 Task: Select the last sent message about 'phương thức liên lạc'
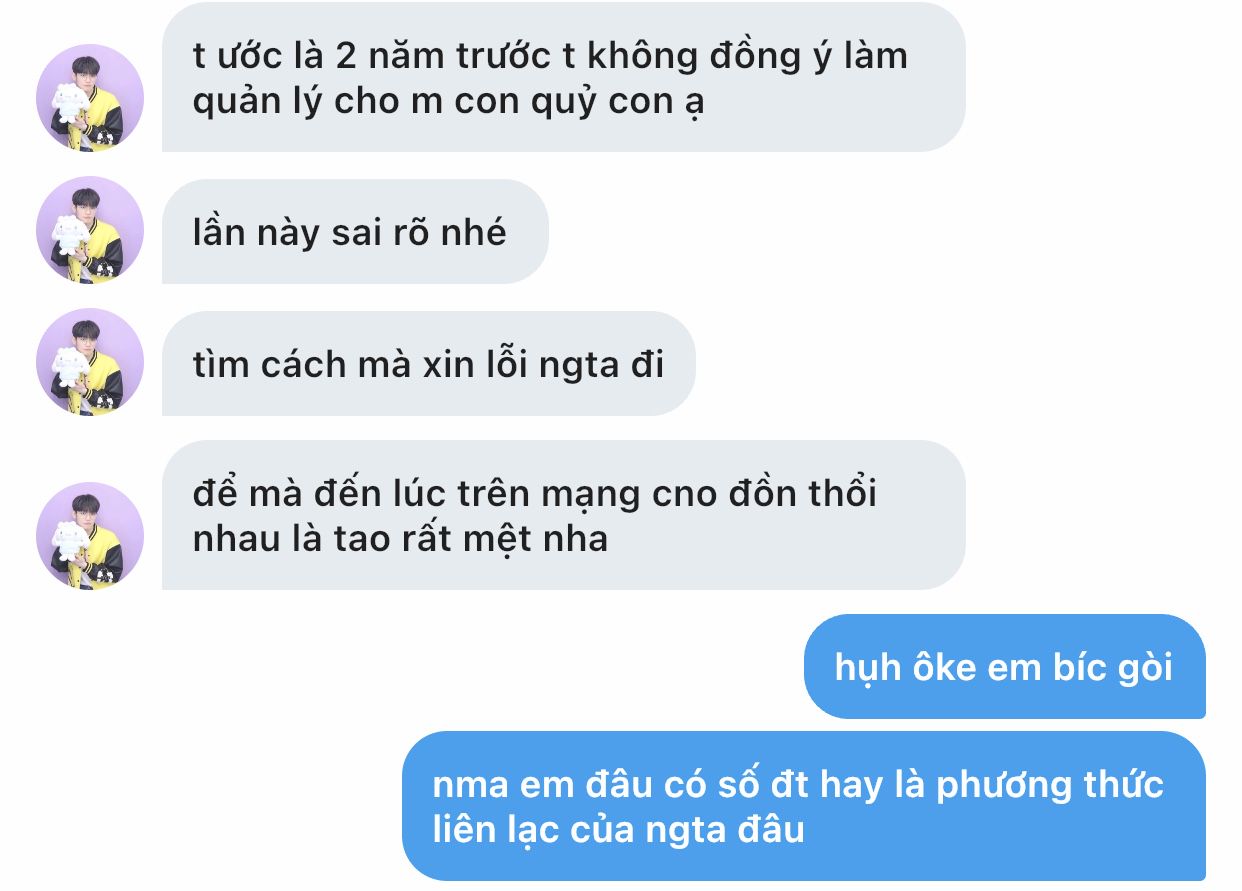pyautogui.click(x=803, y=807)
